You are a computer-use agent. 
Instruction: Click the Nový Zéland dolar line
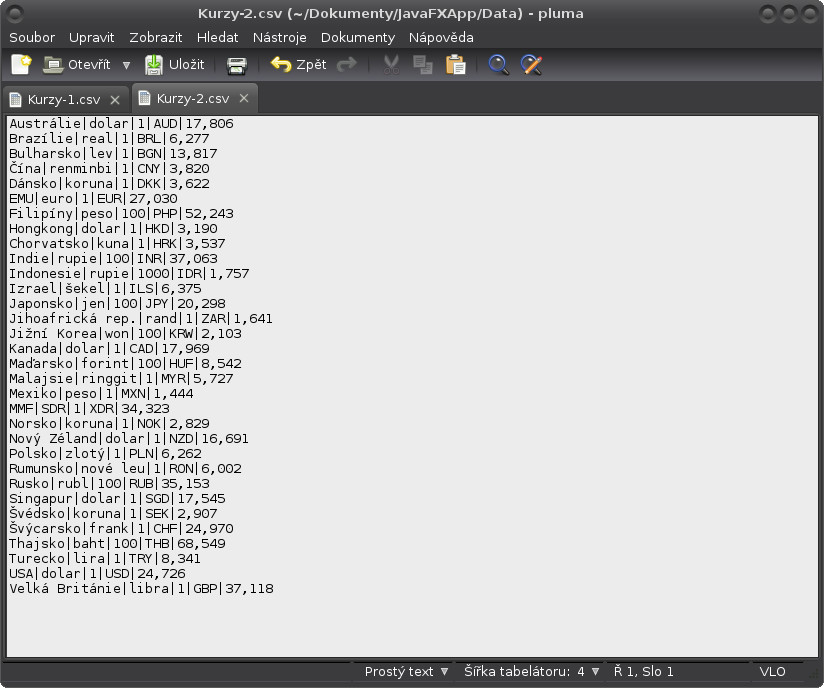pyautogui.click(x=129, y=438)
